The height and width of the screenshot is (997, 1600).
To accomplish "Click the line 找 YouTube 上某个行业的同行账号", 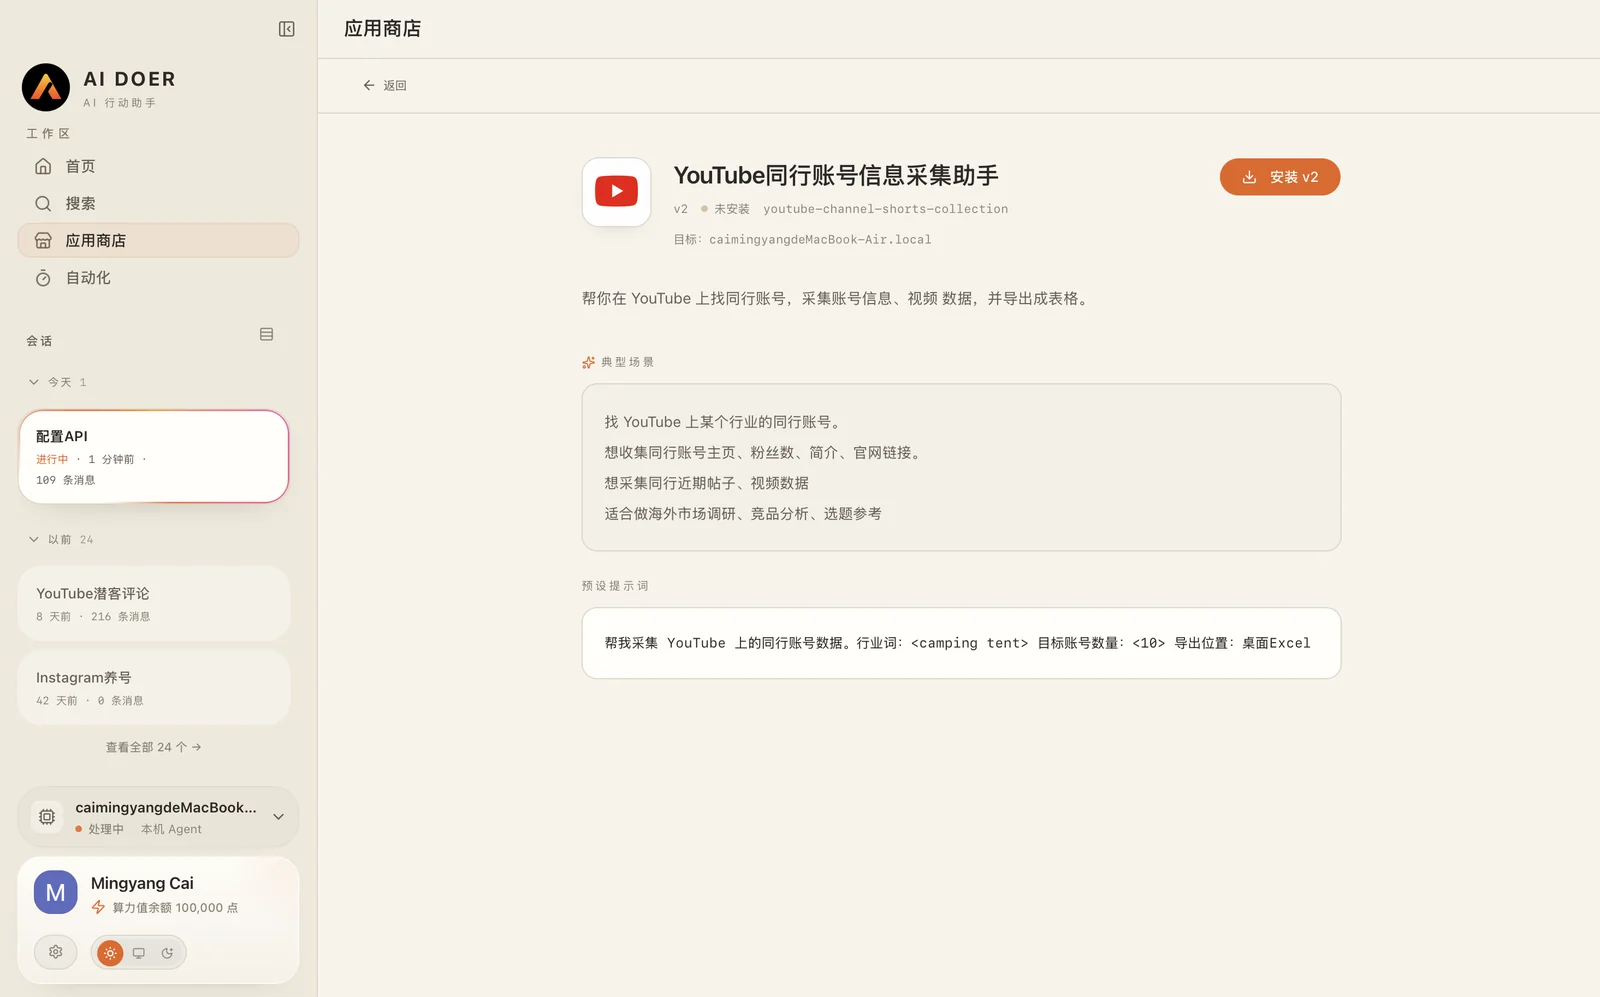I will [726, 422].
